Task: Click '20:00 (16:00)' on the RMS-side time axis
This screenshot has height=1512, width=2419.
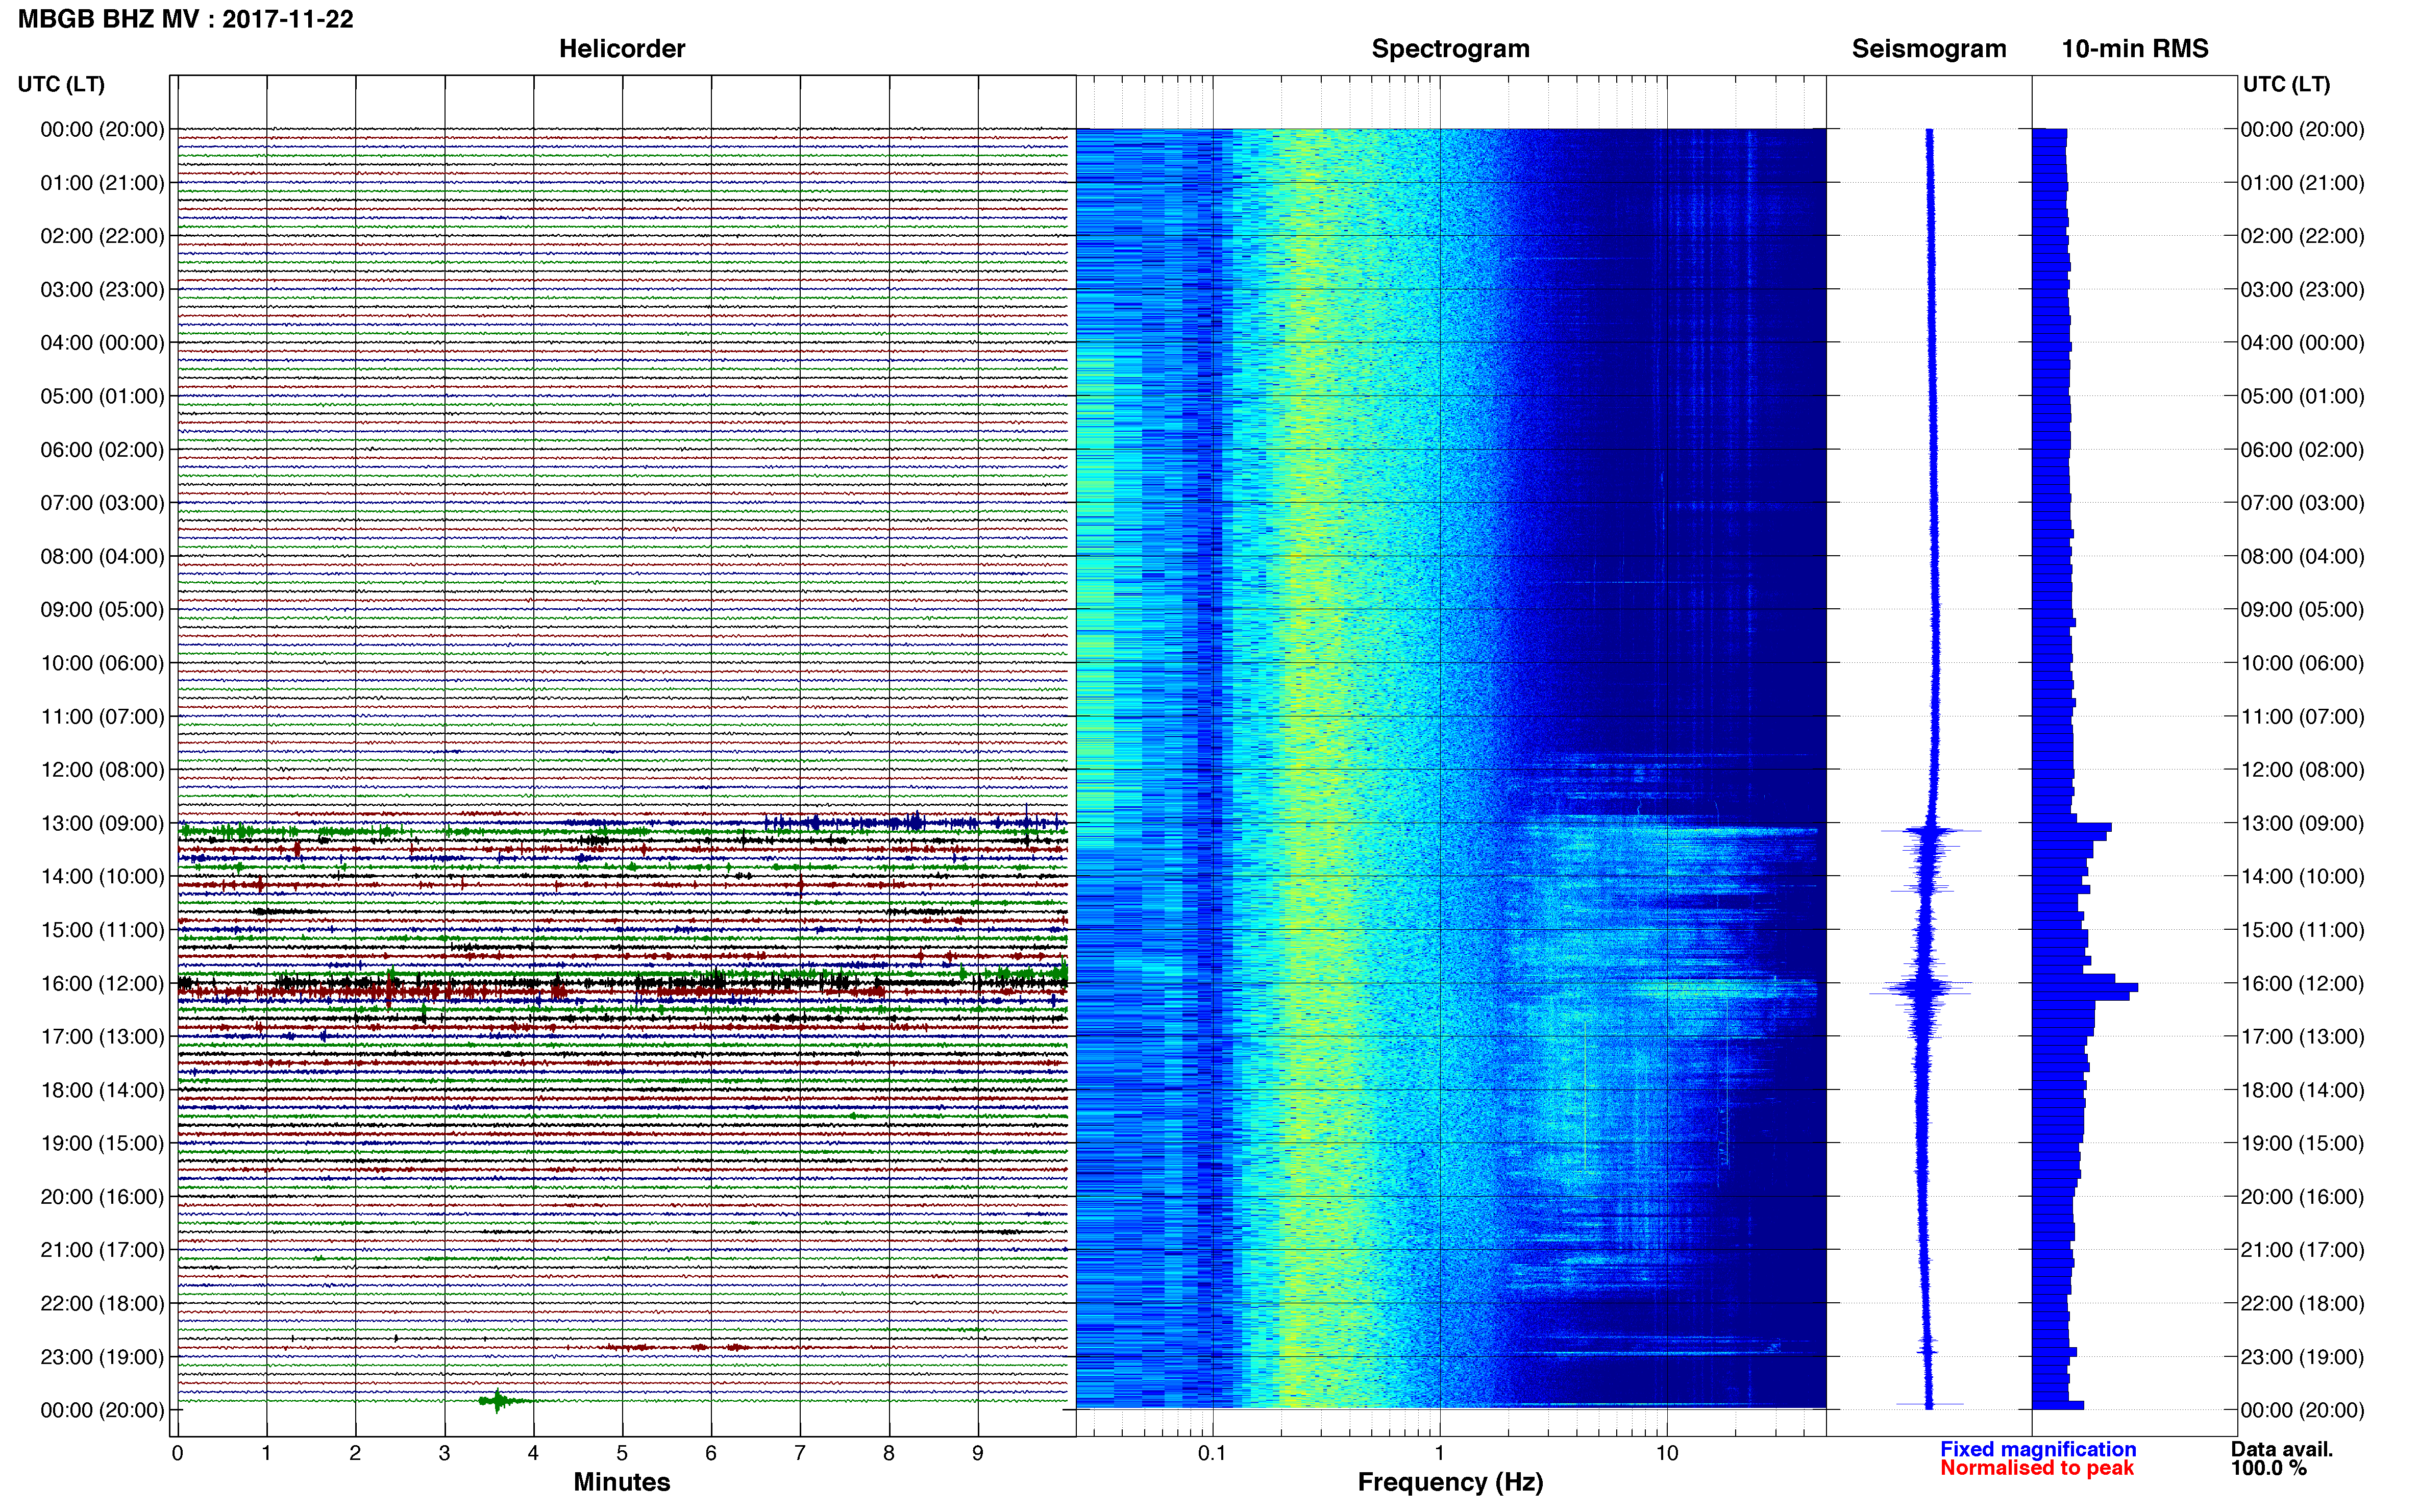Action: pyautogui.click(x=2302, y=1197)
